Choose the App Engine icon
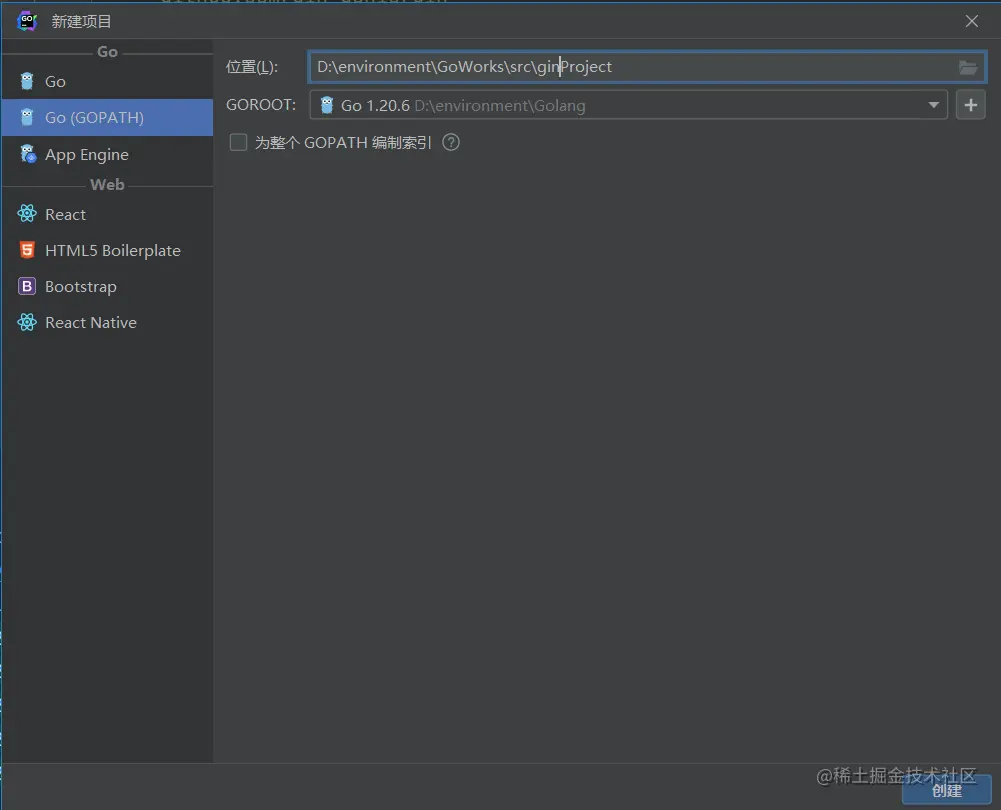Viewport: 1001px width, 810px height. click(27, 154)
